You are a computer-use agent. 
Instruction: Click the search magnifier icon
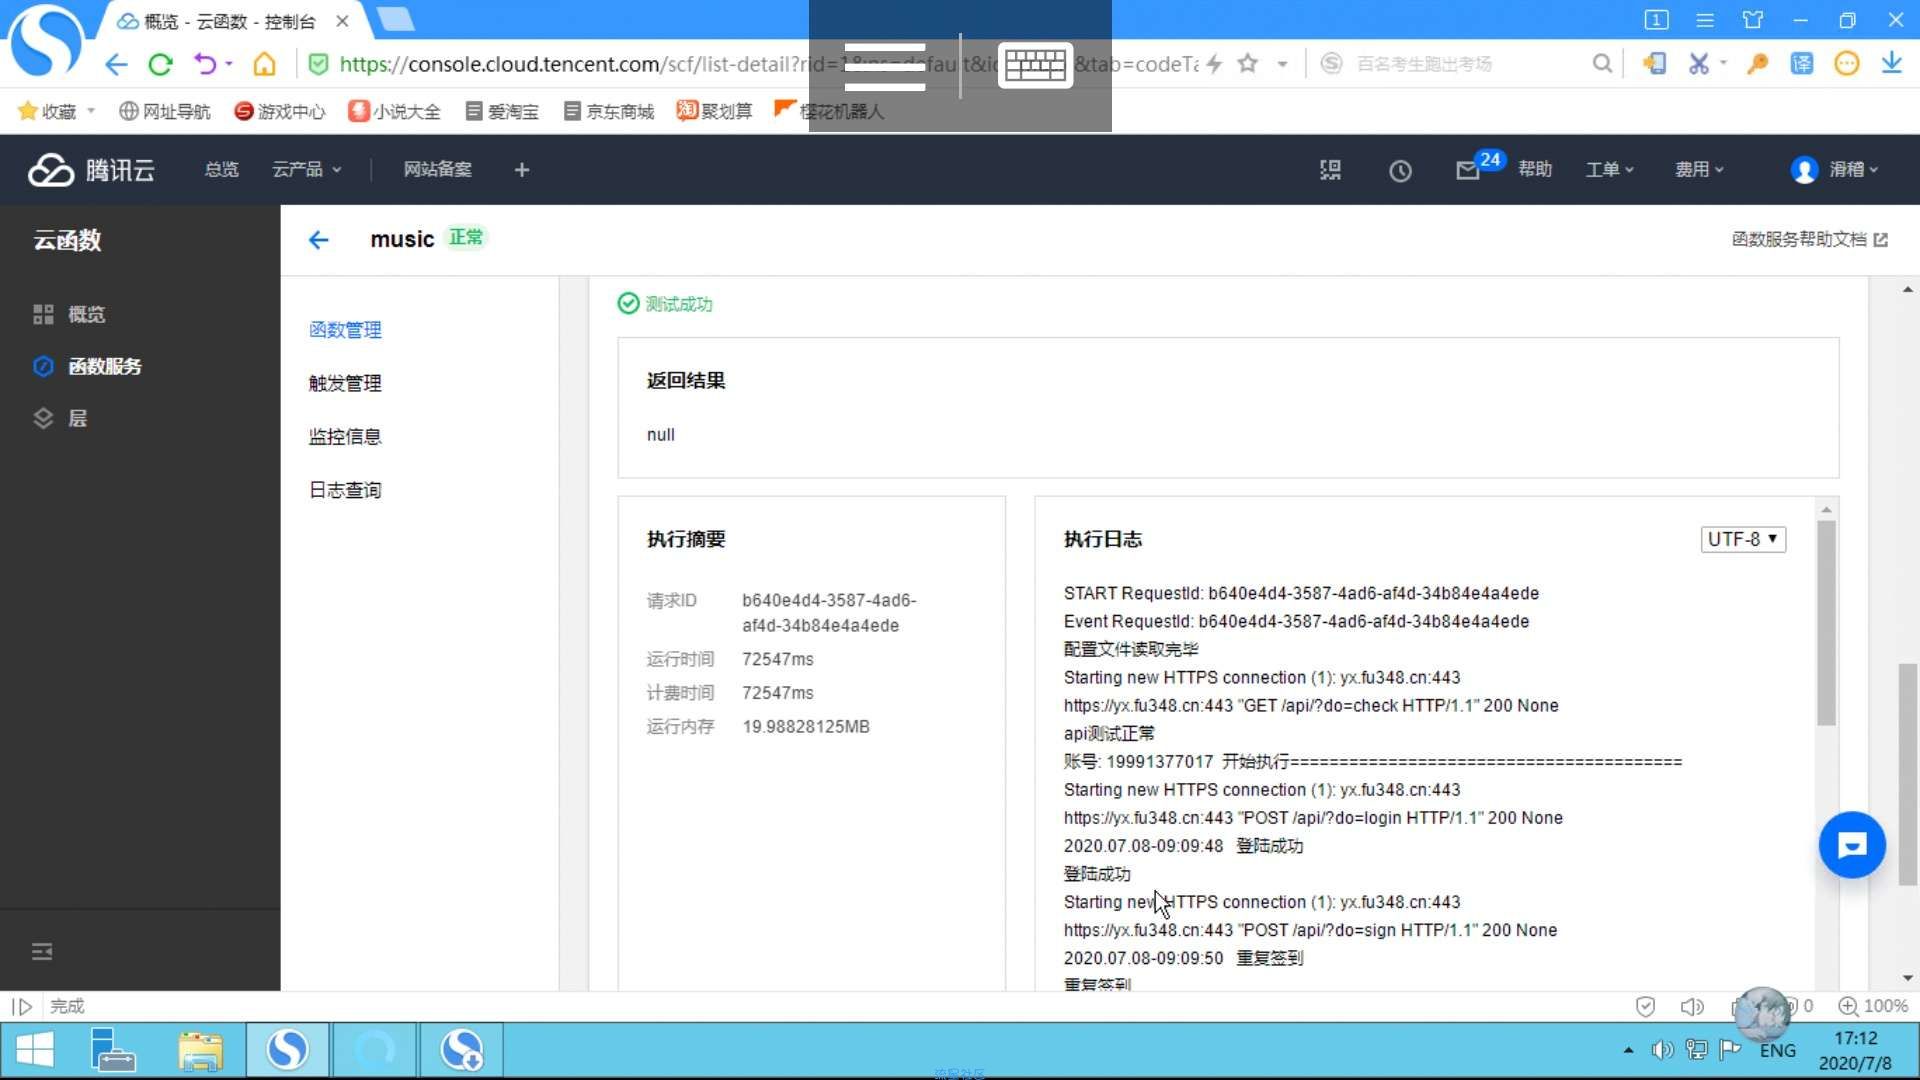click(1602, 64)
